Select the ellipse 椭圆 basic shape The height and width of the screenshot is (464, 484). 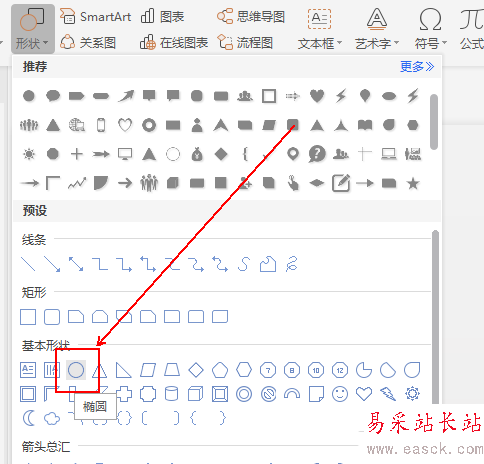click(x=76, y=370)
